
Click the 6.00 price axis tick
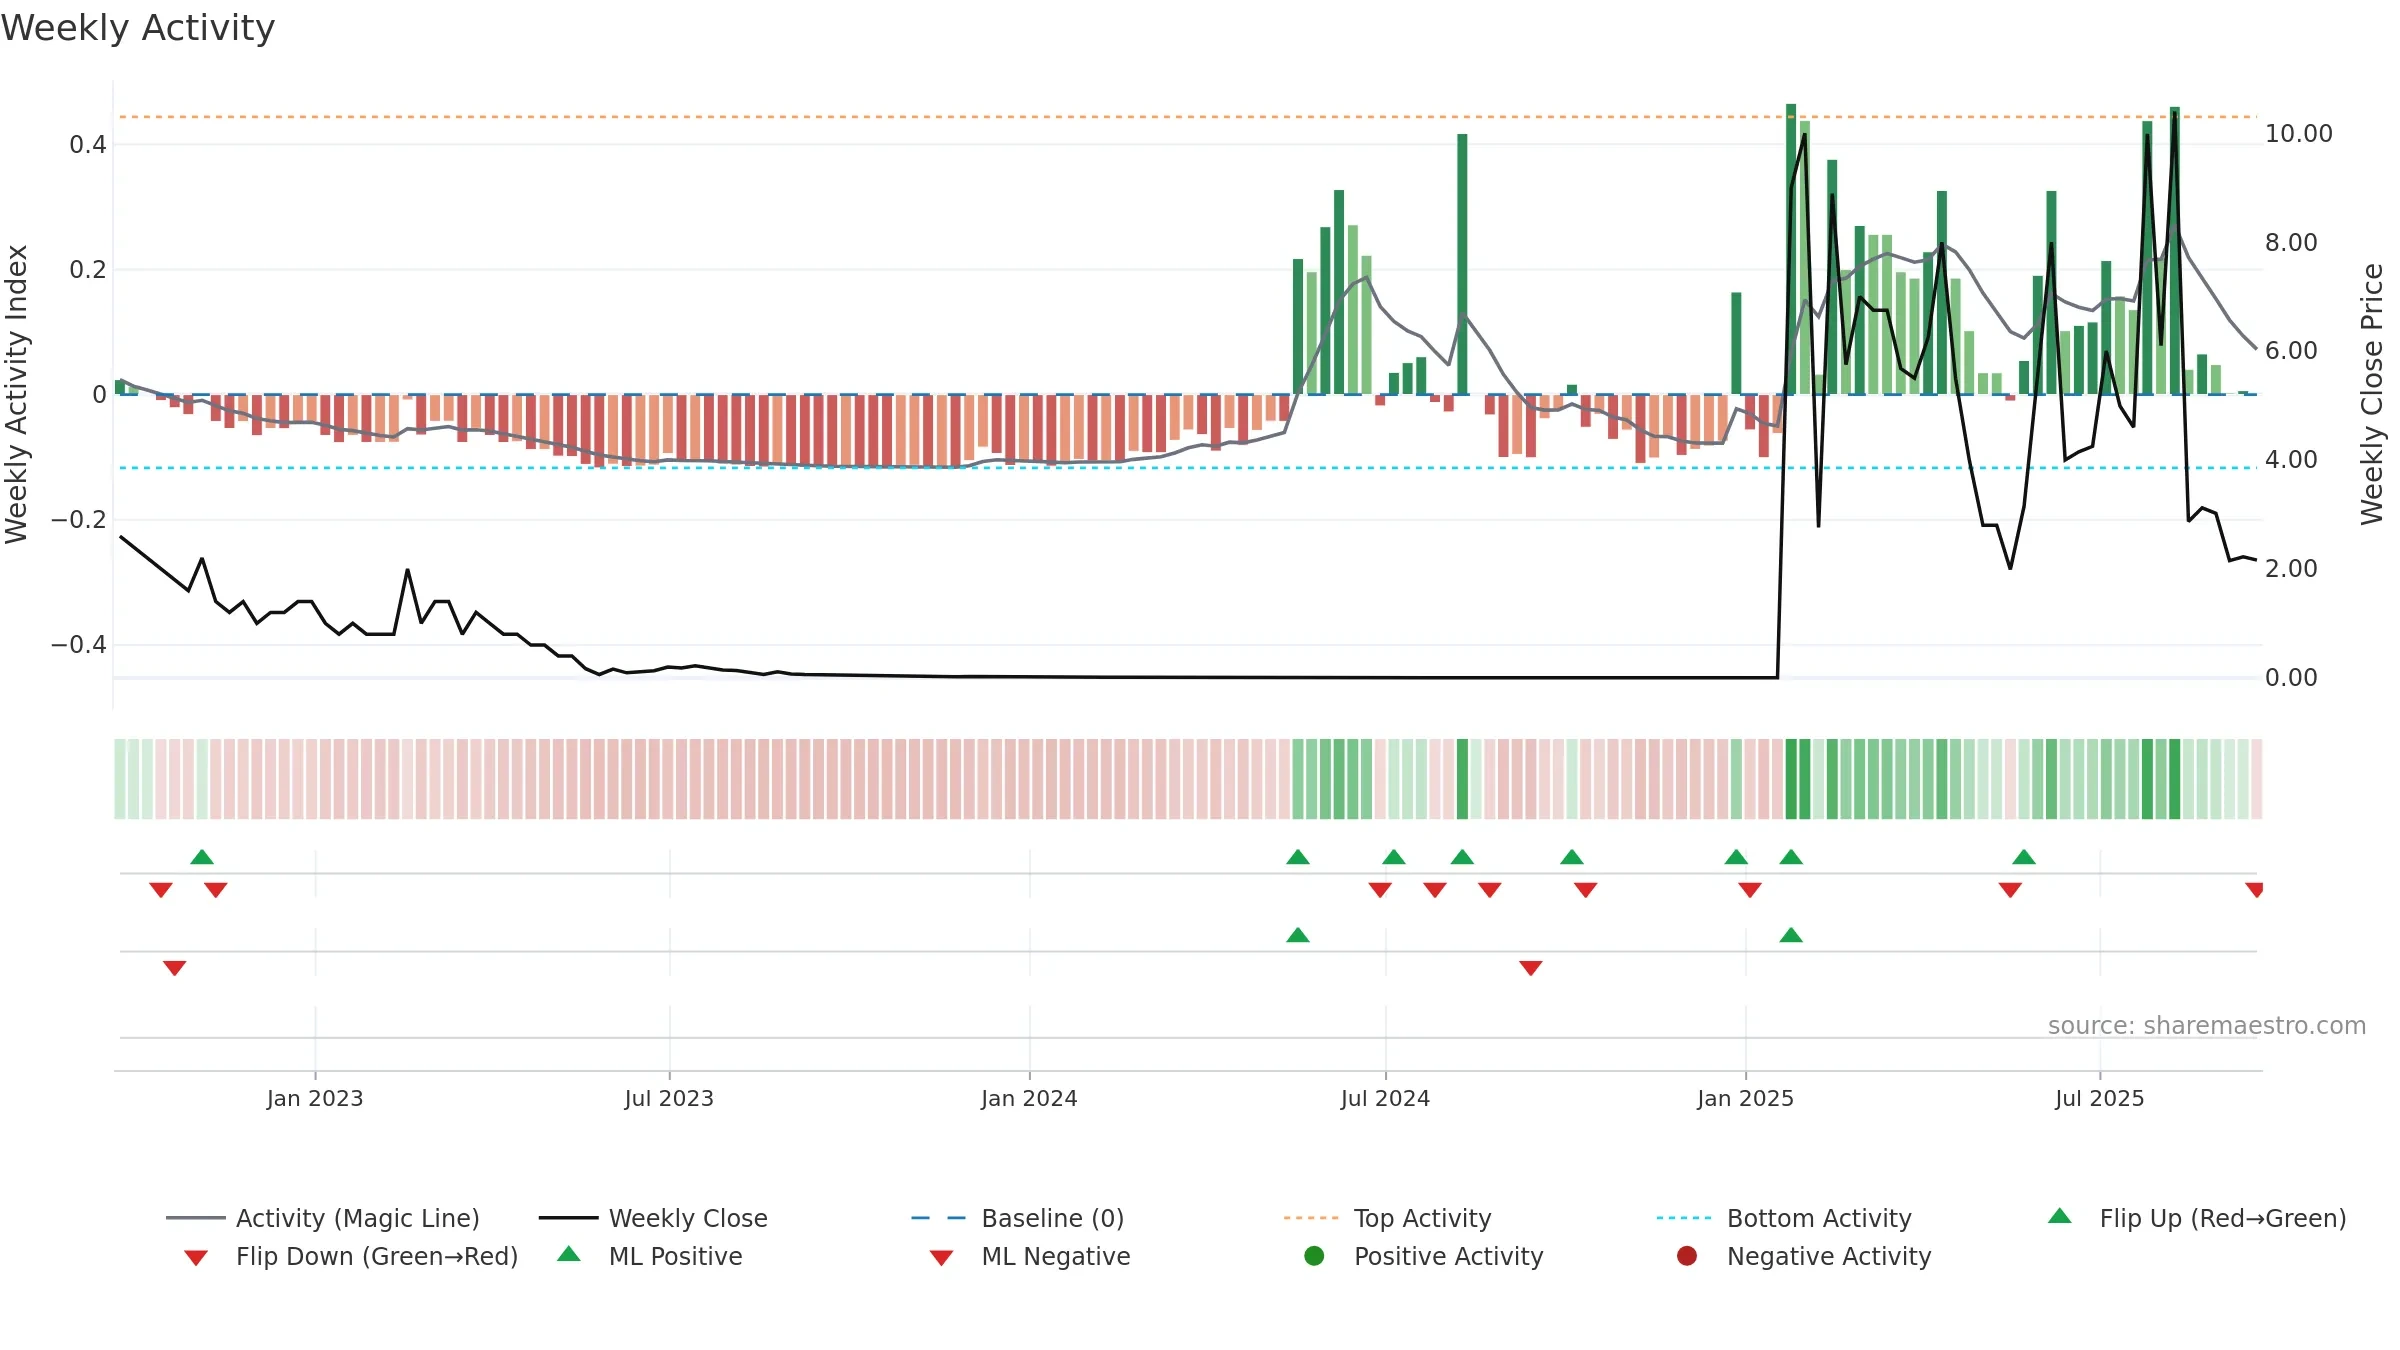click(2291, 351)
